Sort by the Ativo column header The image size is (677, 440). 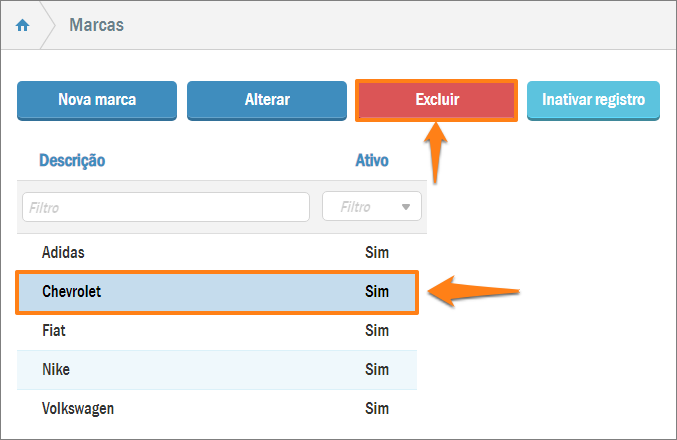tap(372, 160)
